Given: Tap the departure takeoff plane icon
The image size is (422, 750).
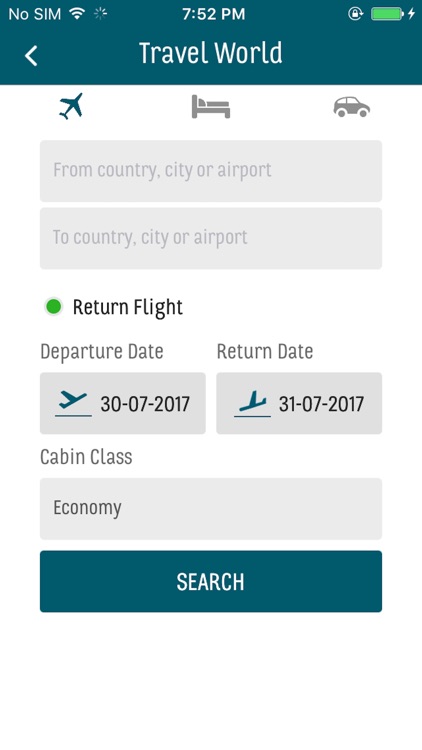Looking at the screenshot, I should (x=73, y=404).
